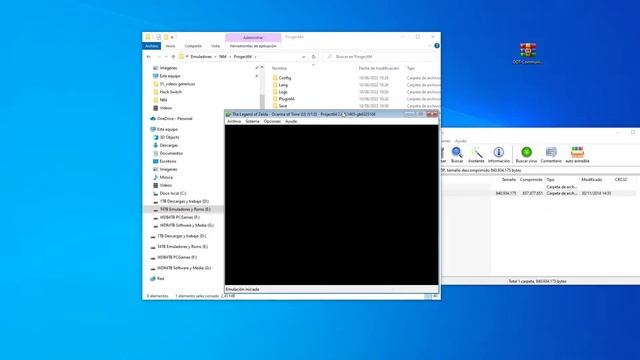Go forward in File Explorer
Viewport: 640px width, 360px height.
coord(158,57)
